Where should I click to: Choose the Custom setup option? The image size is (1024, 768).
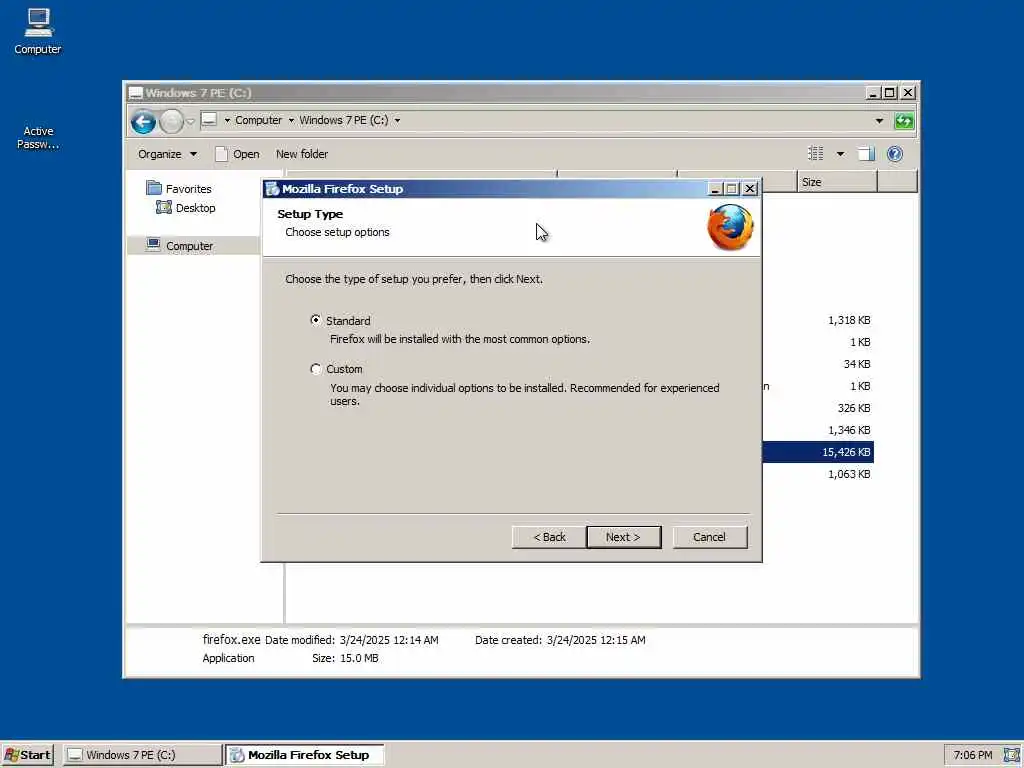click(316, 369)
